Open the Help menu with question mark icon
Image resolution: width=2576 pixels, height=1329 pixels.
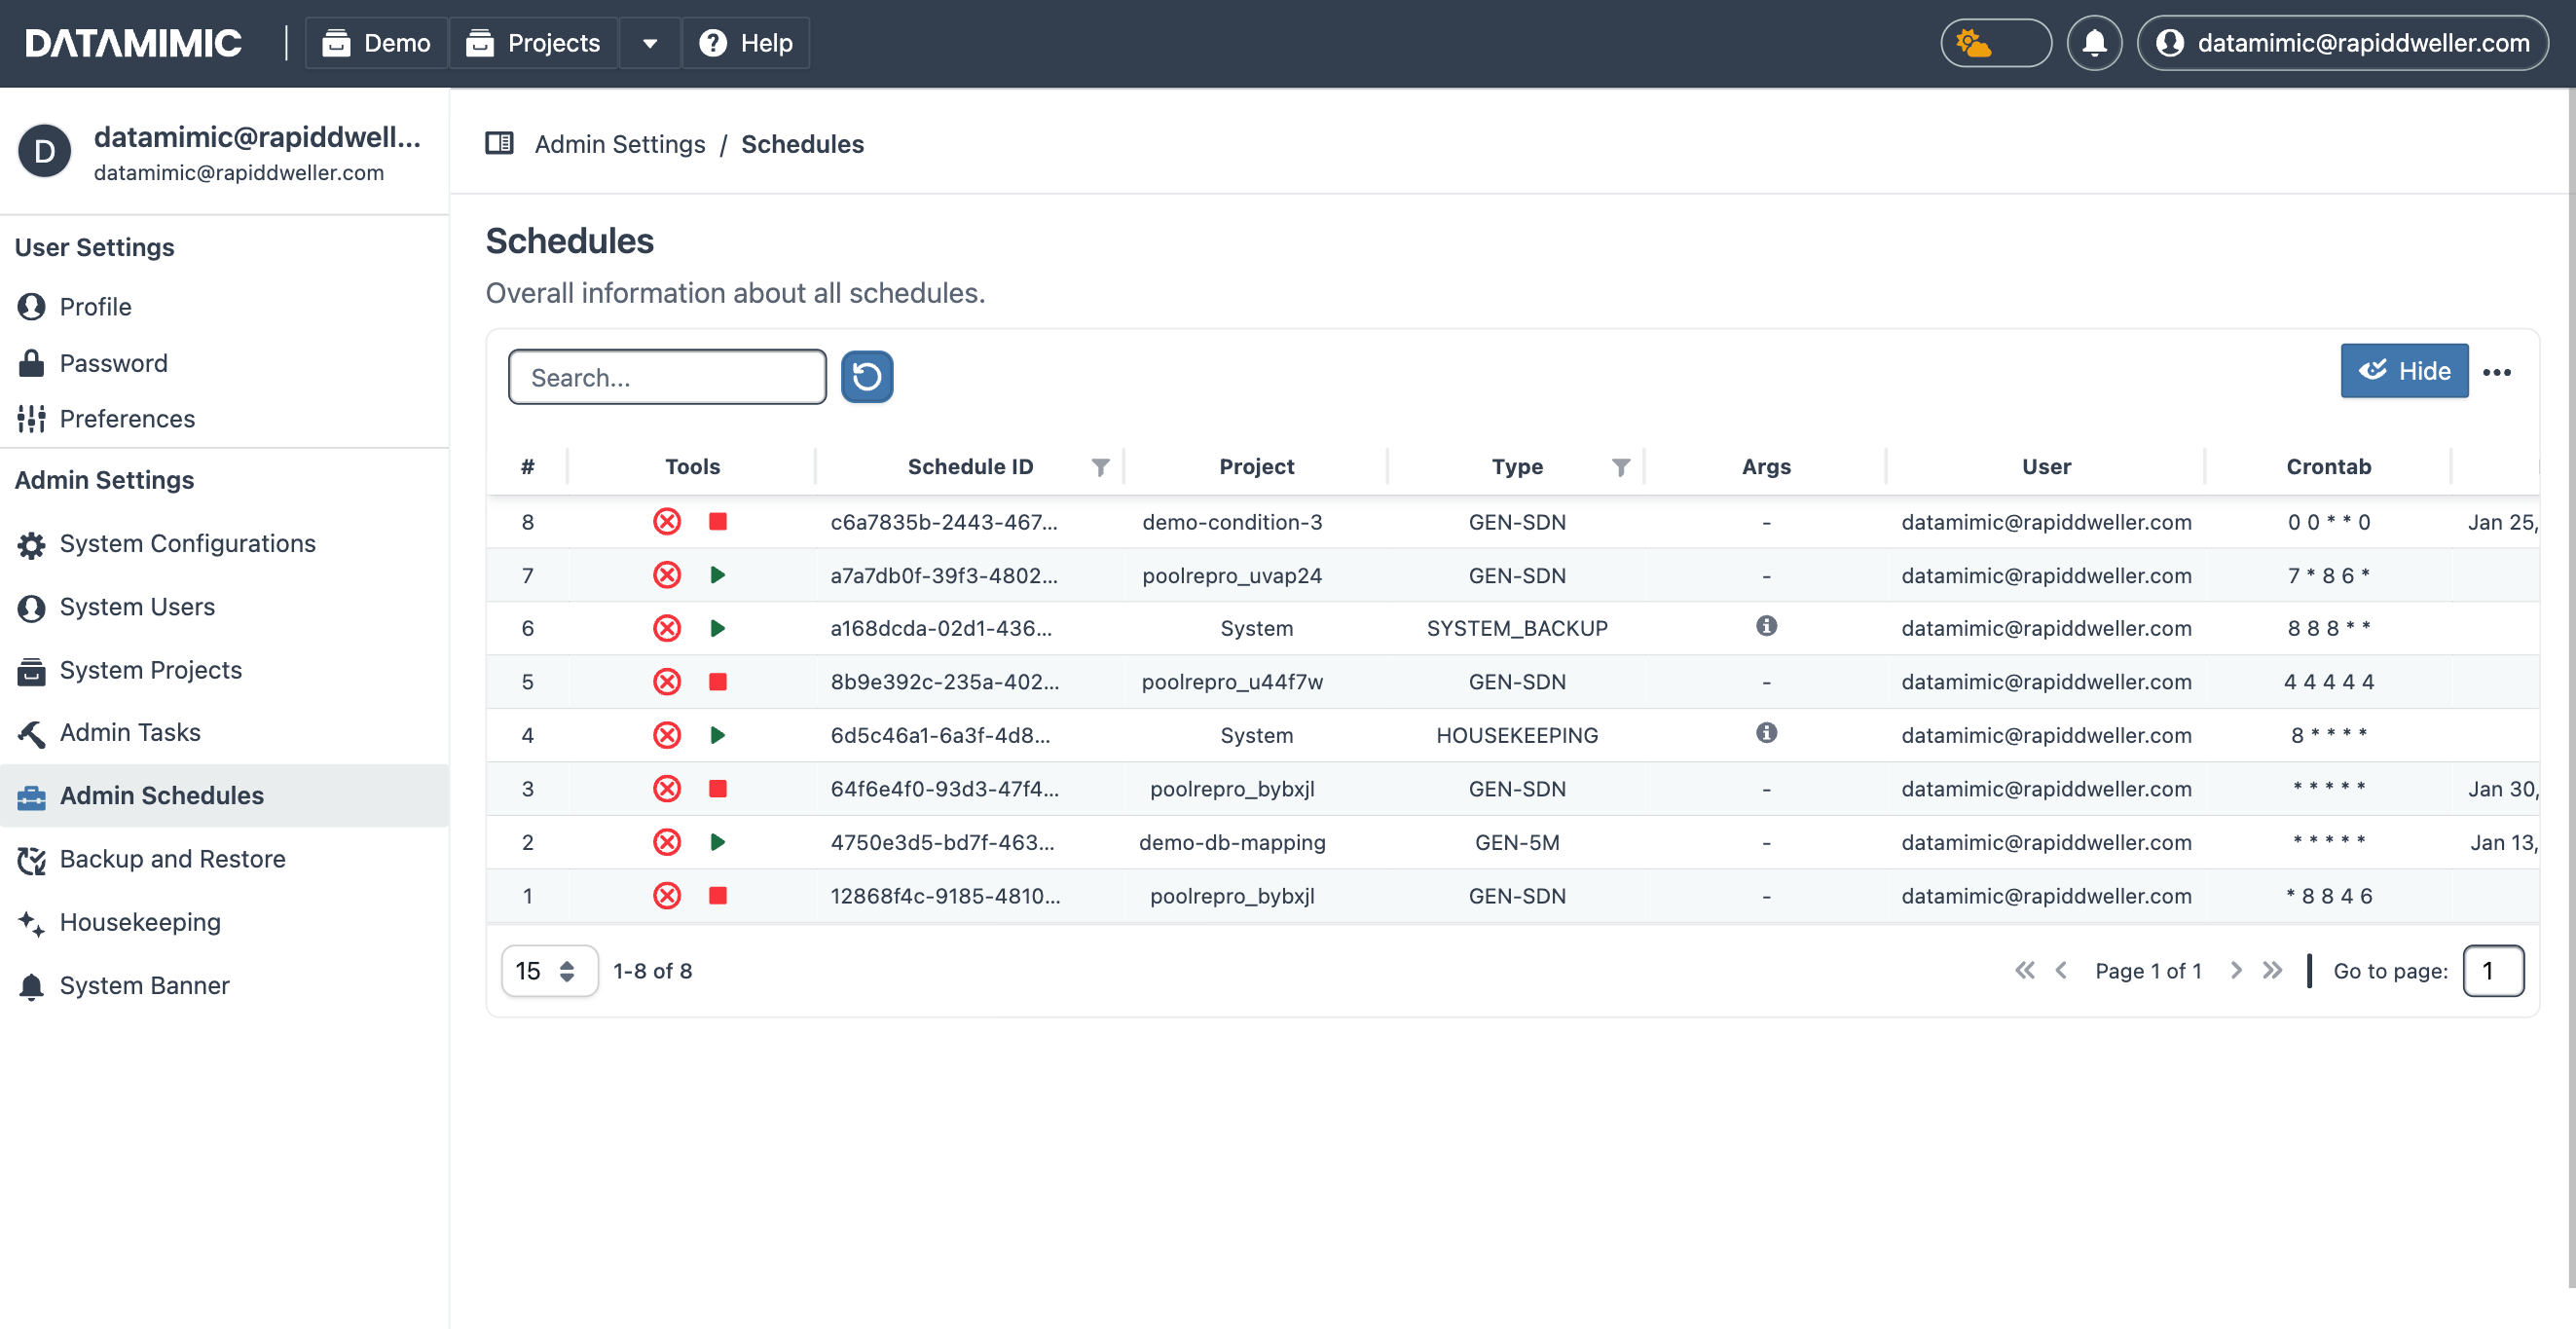click(x=713, y=42)
